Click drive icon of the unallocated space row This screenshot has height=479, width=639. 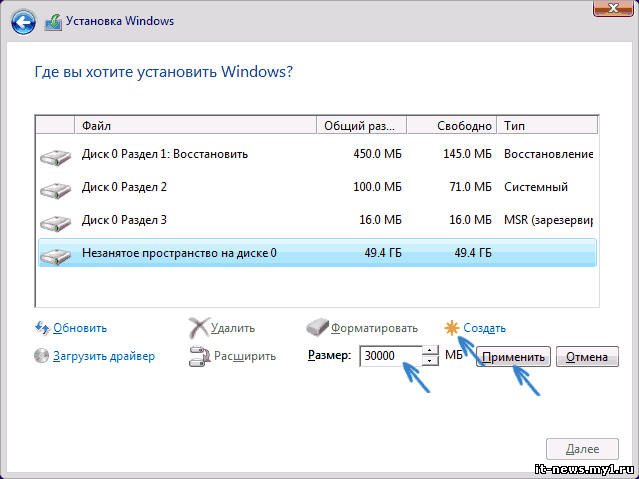point(55,256)
